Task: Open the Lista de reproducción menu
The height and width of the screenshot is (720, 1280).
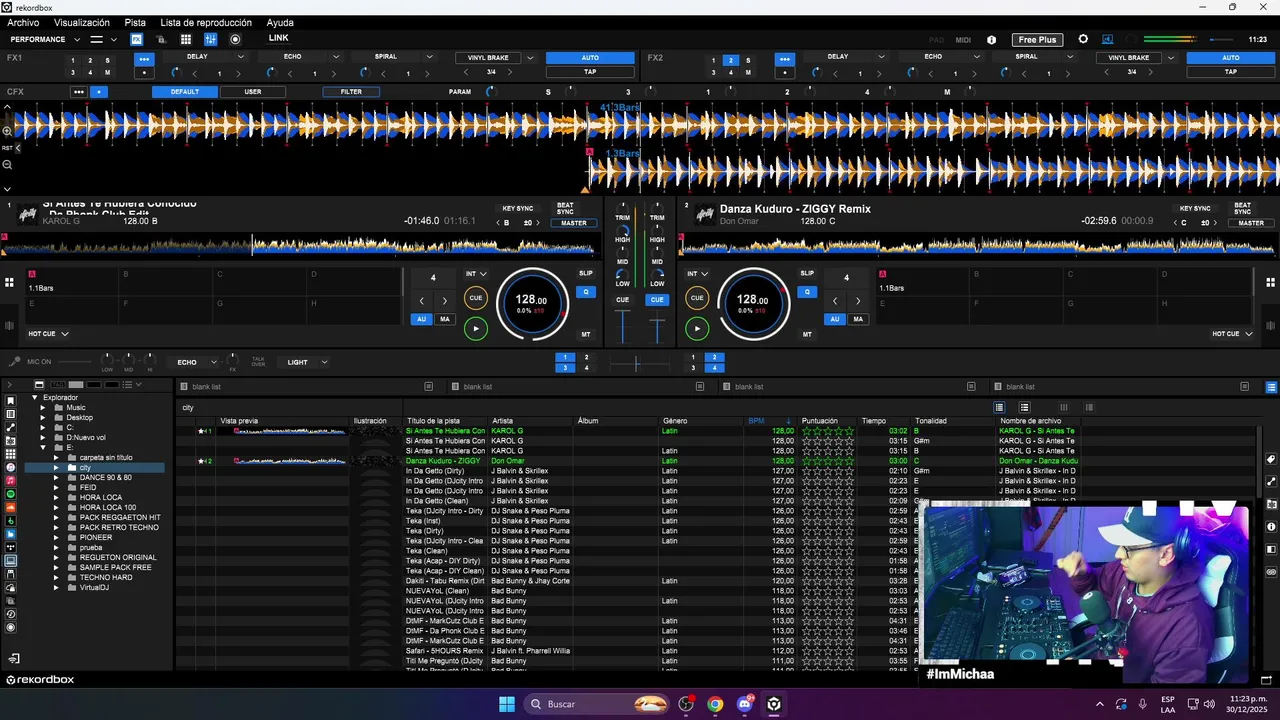Action: tap(206, 22)
